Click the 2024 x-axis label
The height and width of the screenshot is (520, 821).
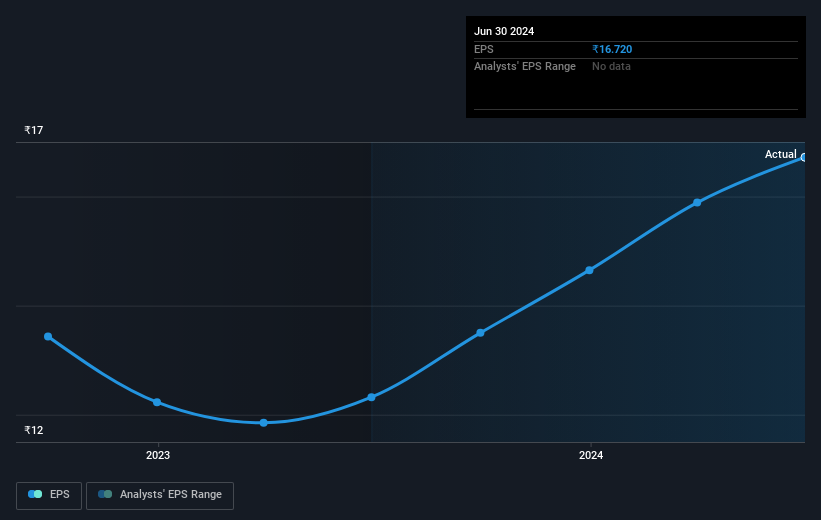[591, 455]
